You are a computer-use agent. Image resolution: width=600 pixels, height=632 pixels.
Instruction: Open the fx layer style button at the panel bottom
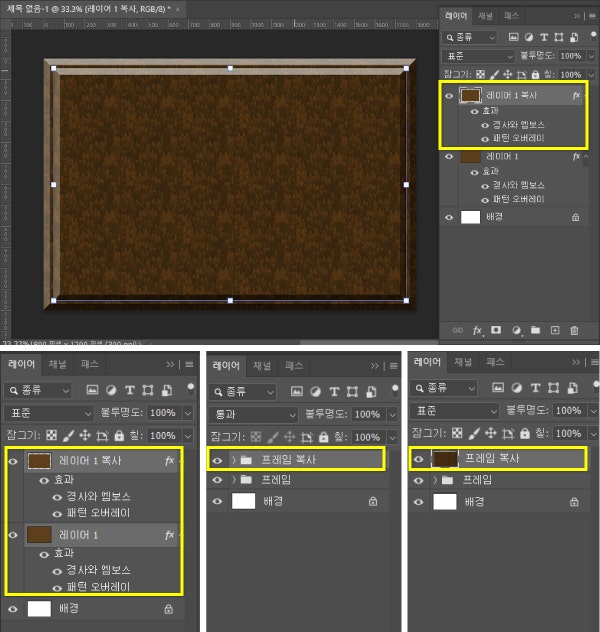[477, 331]
